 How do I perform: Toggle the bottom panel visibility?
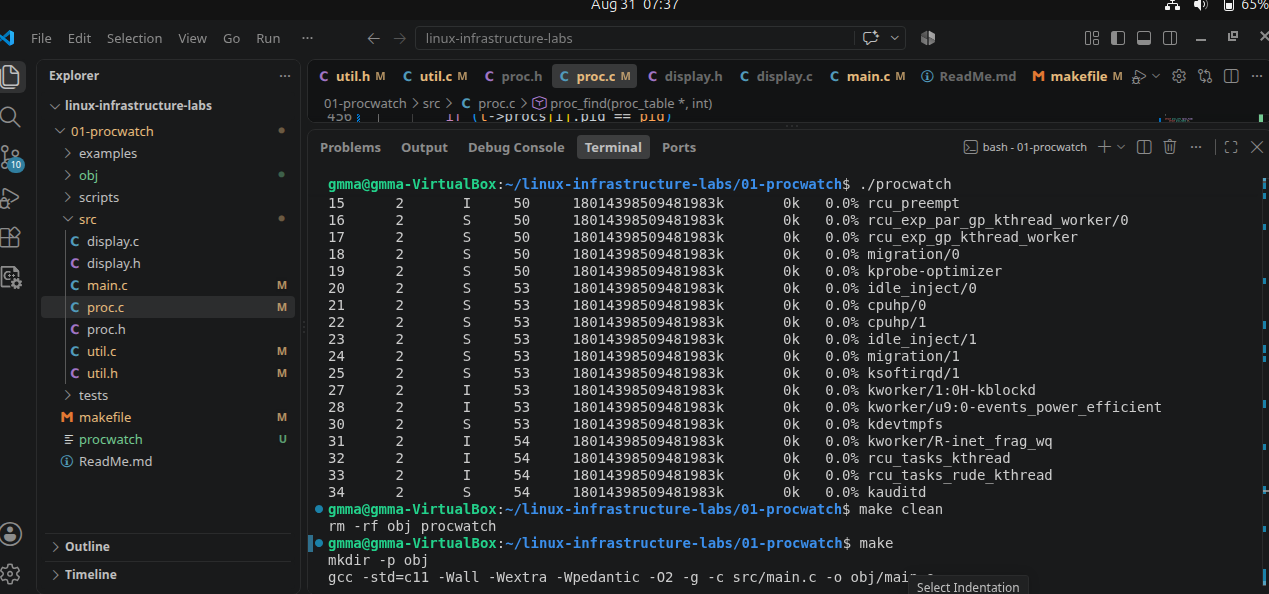[1143, 38]
